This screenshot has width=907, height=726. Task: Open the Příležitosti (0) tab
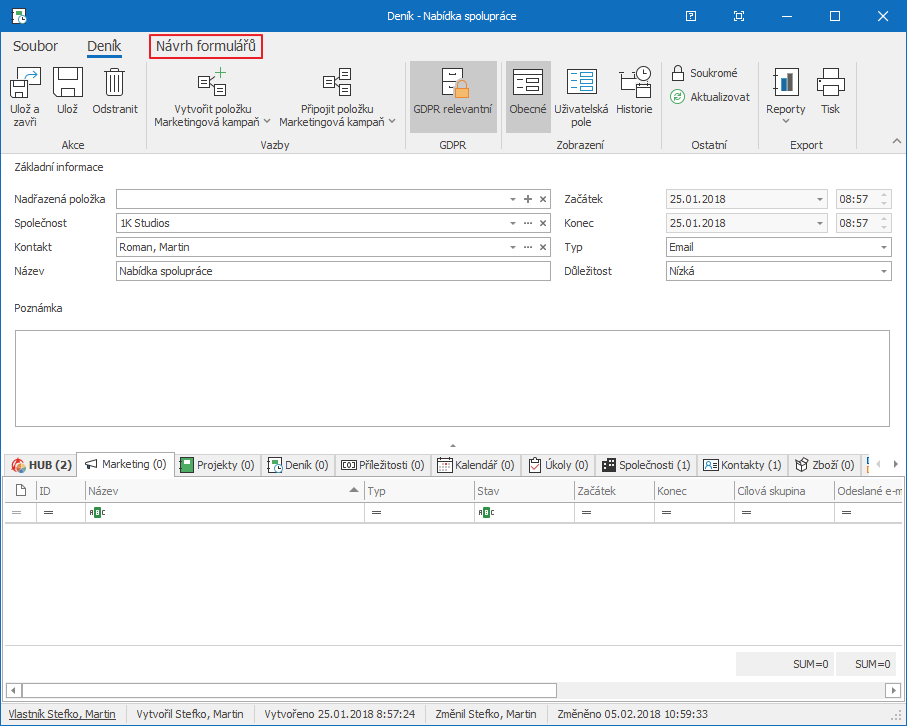382,465
